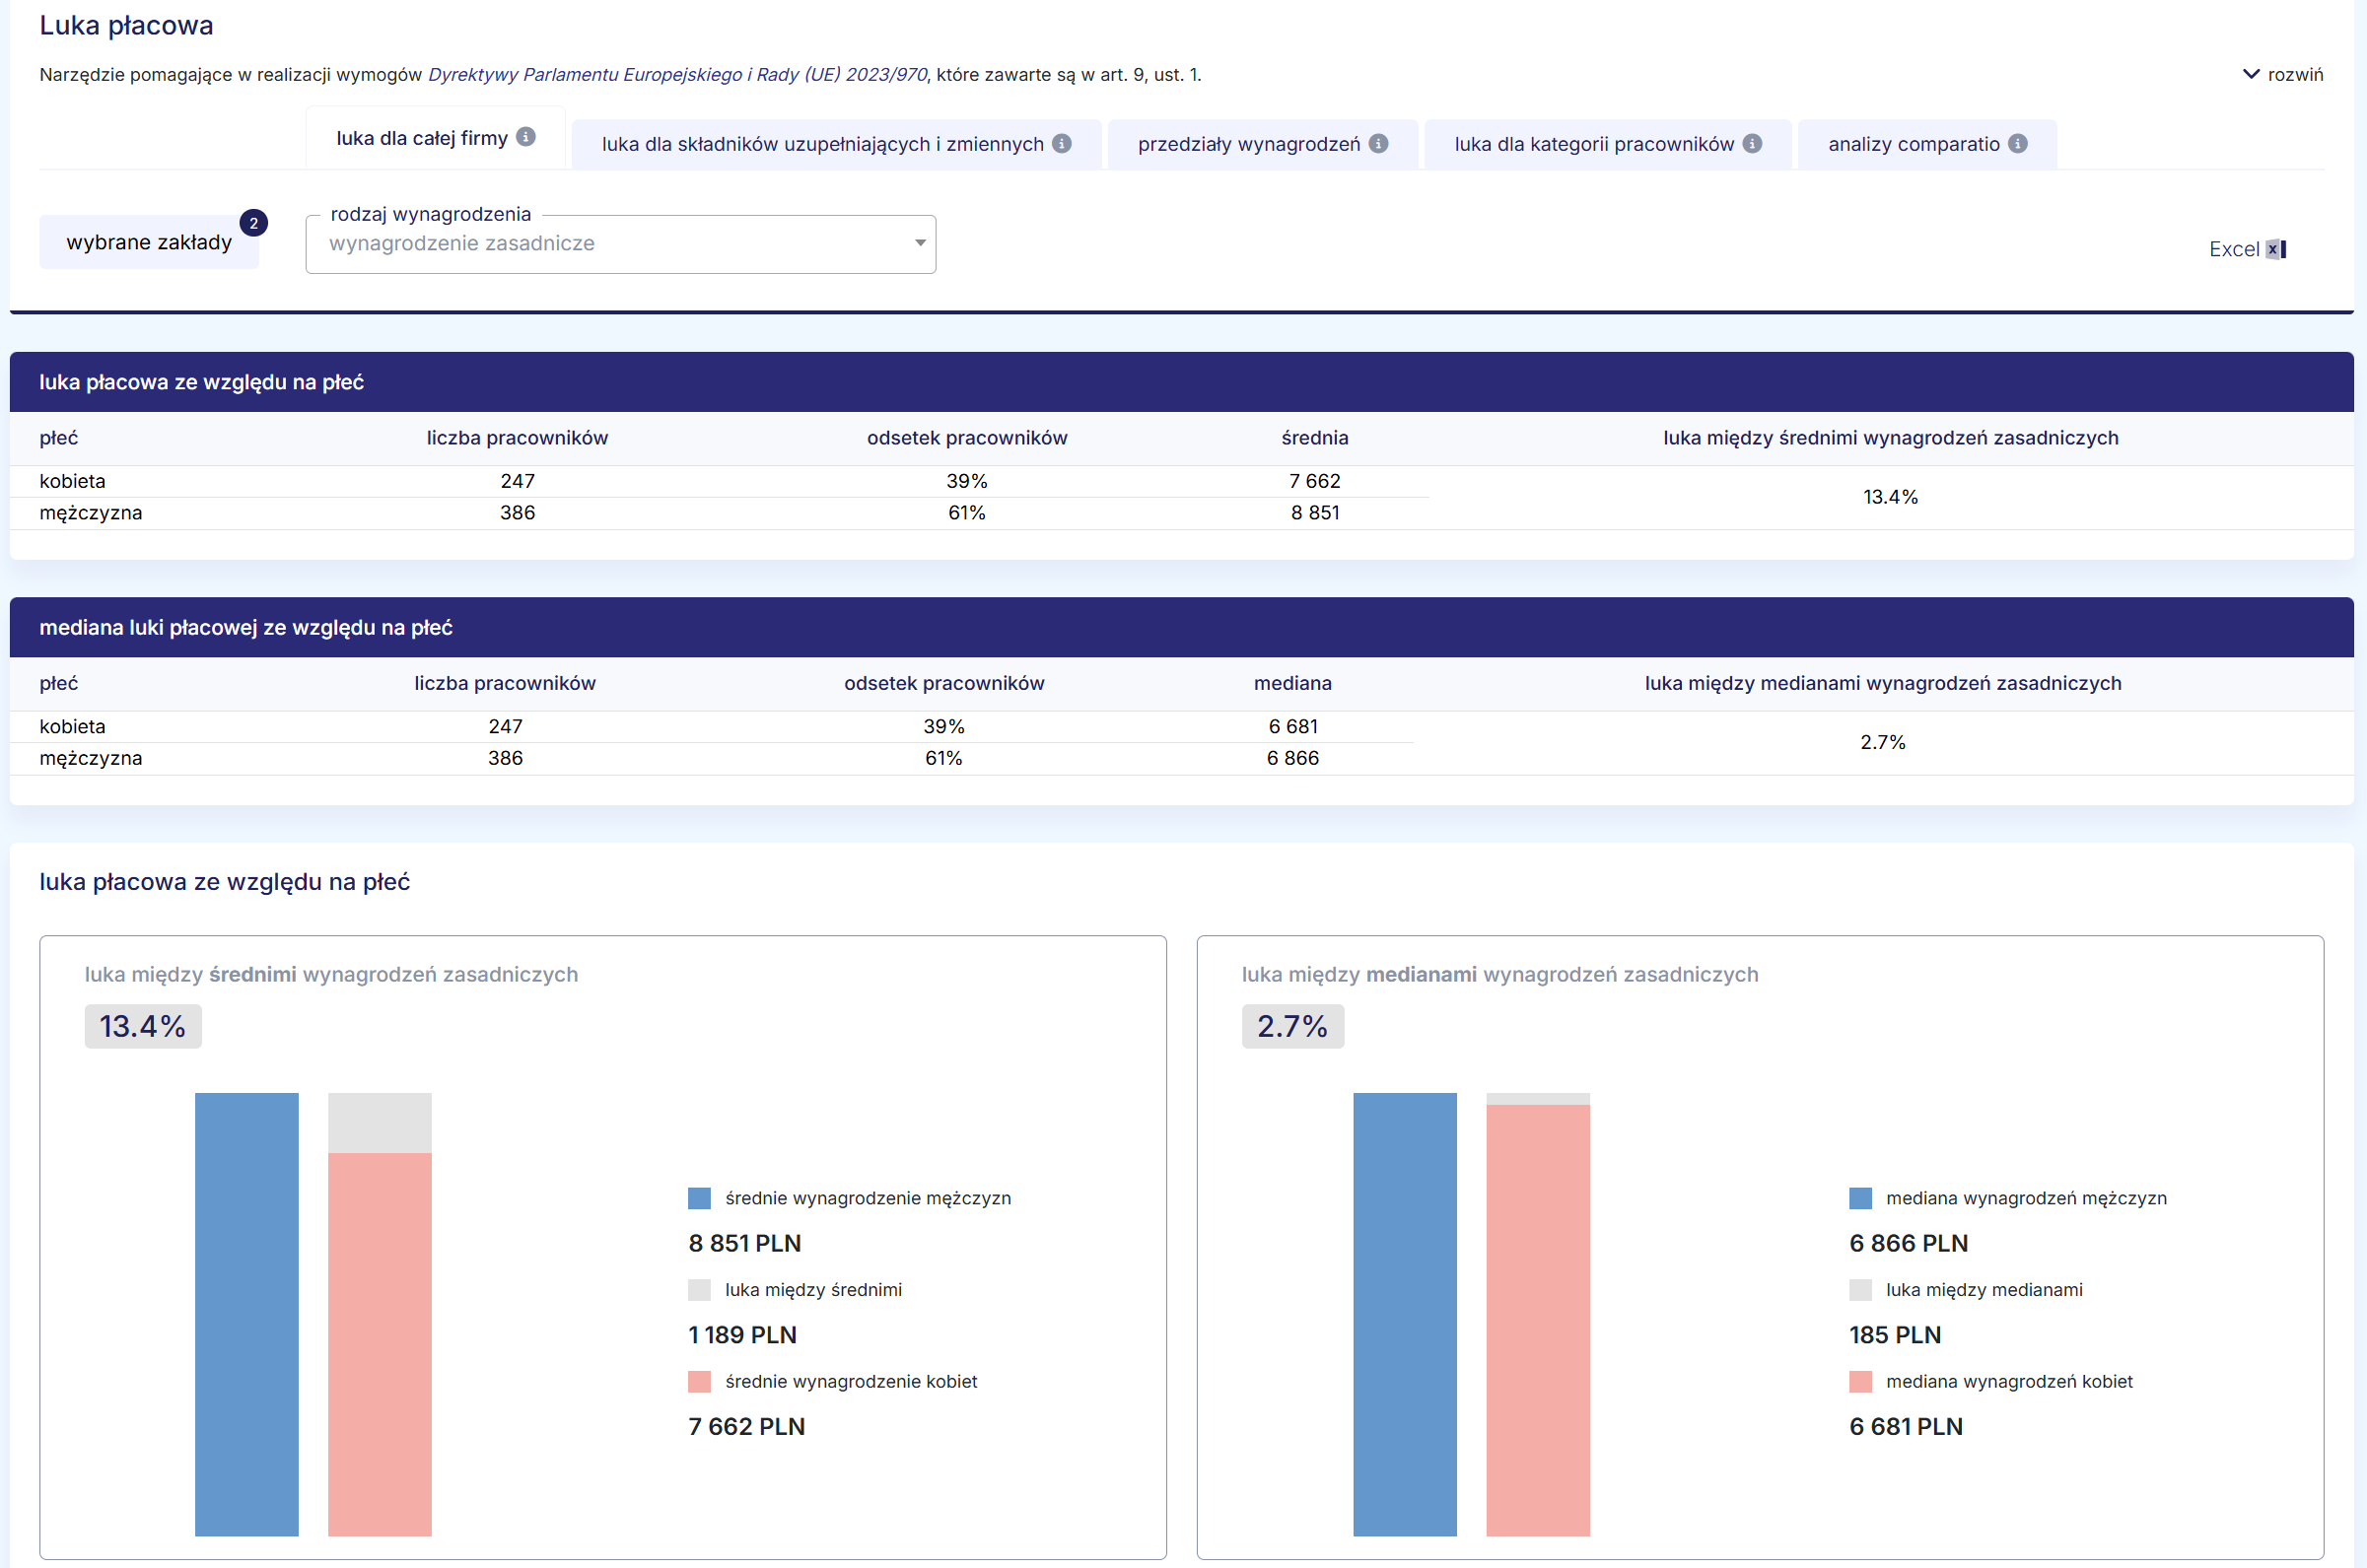Open the 'rodzaj wynagrodzenia' dropdown arrow

[x=919, y=243]
